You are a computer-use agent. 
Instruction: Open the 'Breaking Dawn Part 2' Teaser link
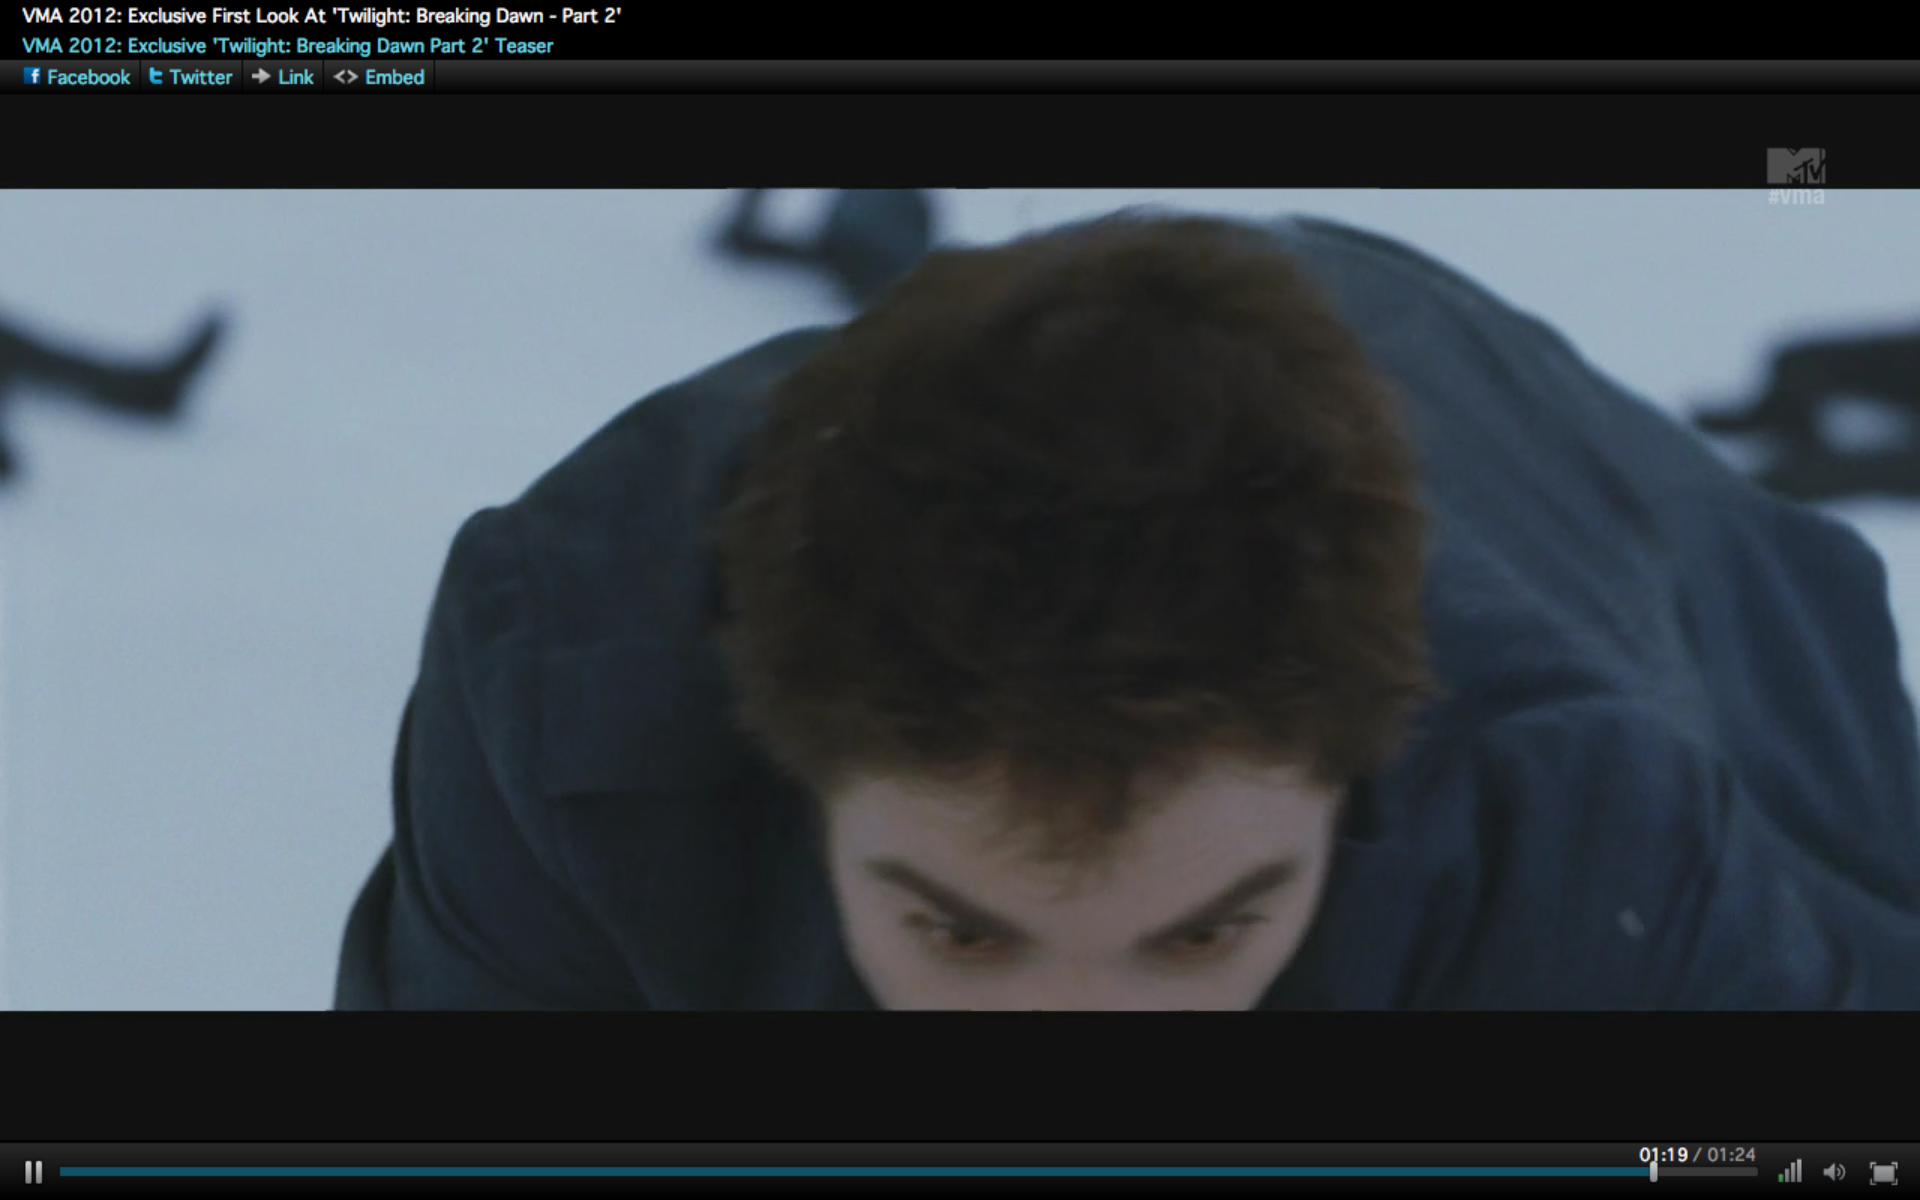pyautogui.click(x=287, y=46)
